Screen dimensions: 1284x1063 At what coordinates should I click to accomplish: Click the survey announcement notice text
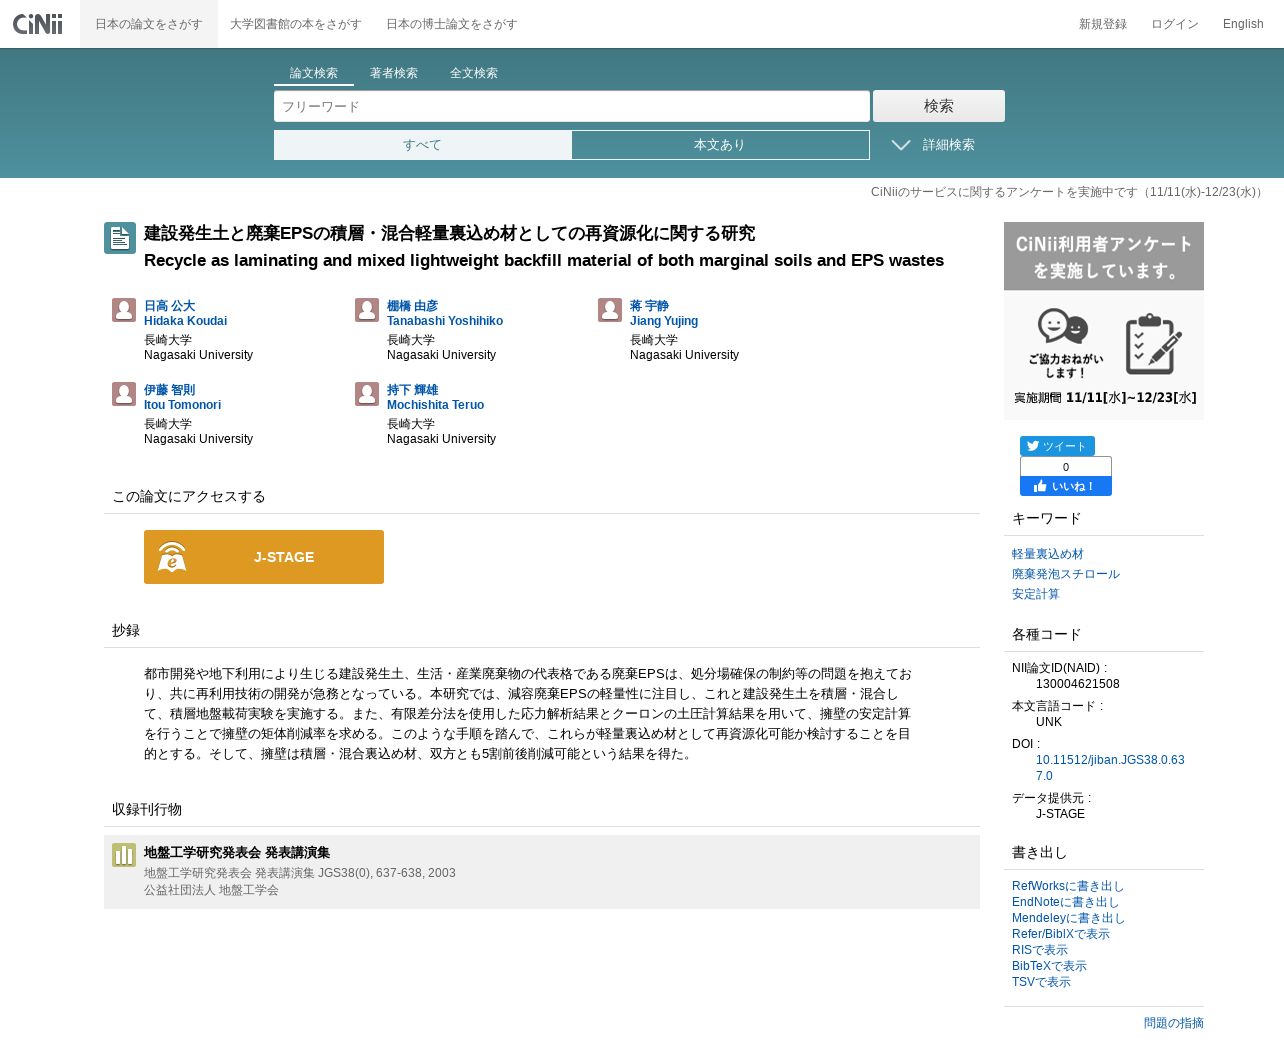pyautogui.click(x=1068, y=192)
